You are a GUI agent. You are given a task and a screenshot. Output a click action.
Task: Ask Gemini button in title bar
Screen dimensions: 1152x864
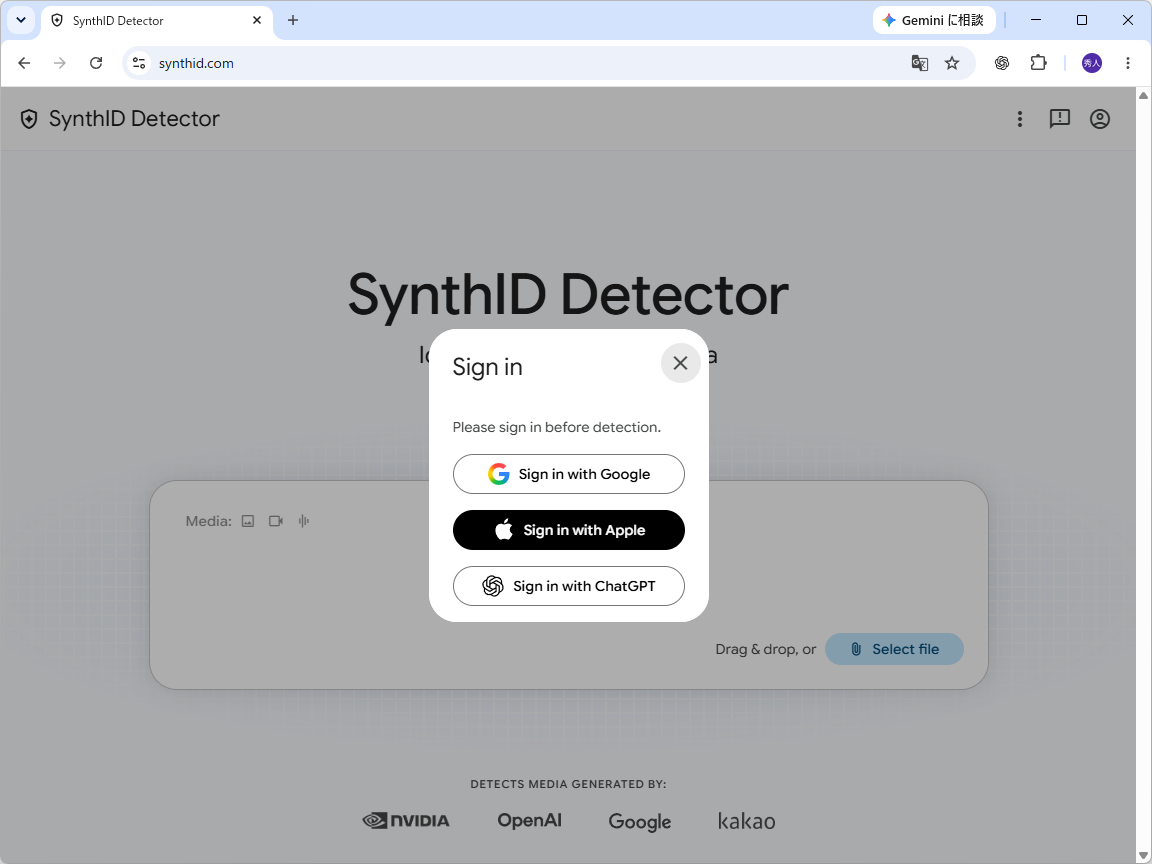tap(934, 21)
